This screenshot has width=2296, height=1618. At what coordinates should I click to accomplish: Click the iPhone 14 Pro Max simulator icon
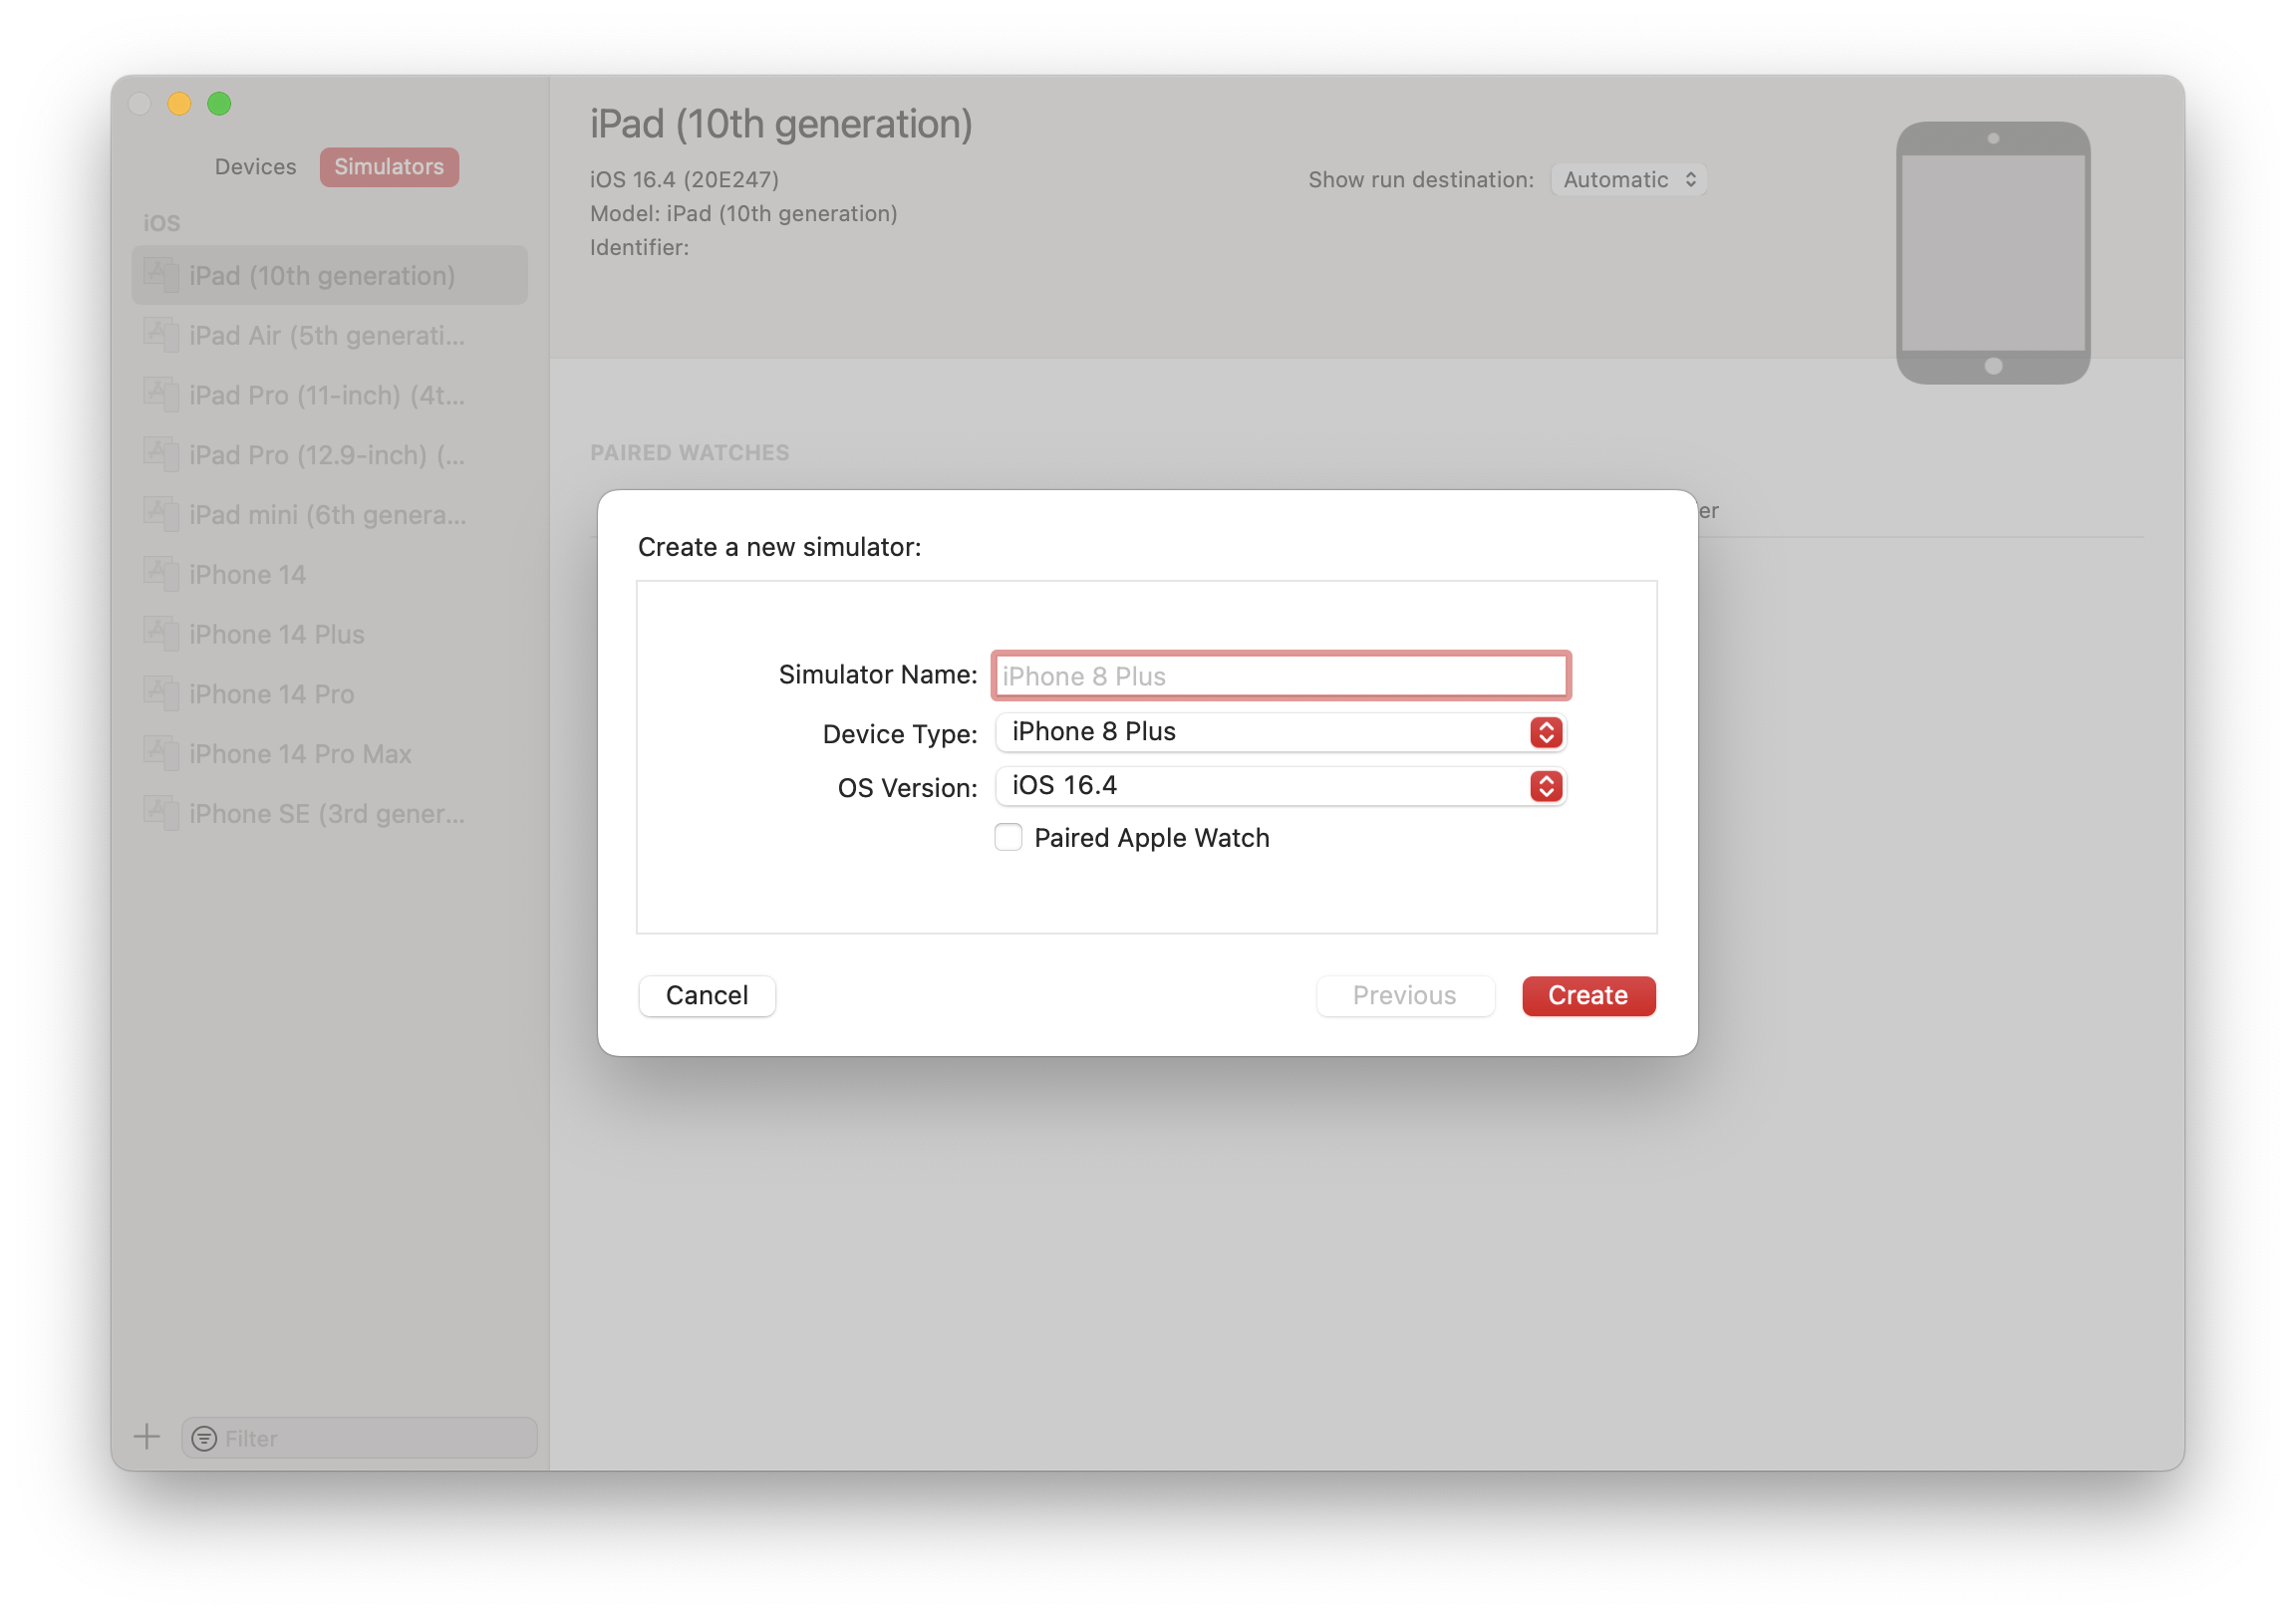160,752
